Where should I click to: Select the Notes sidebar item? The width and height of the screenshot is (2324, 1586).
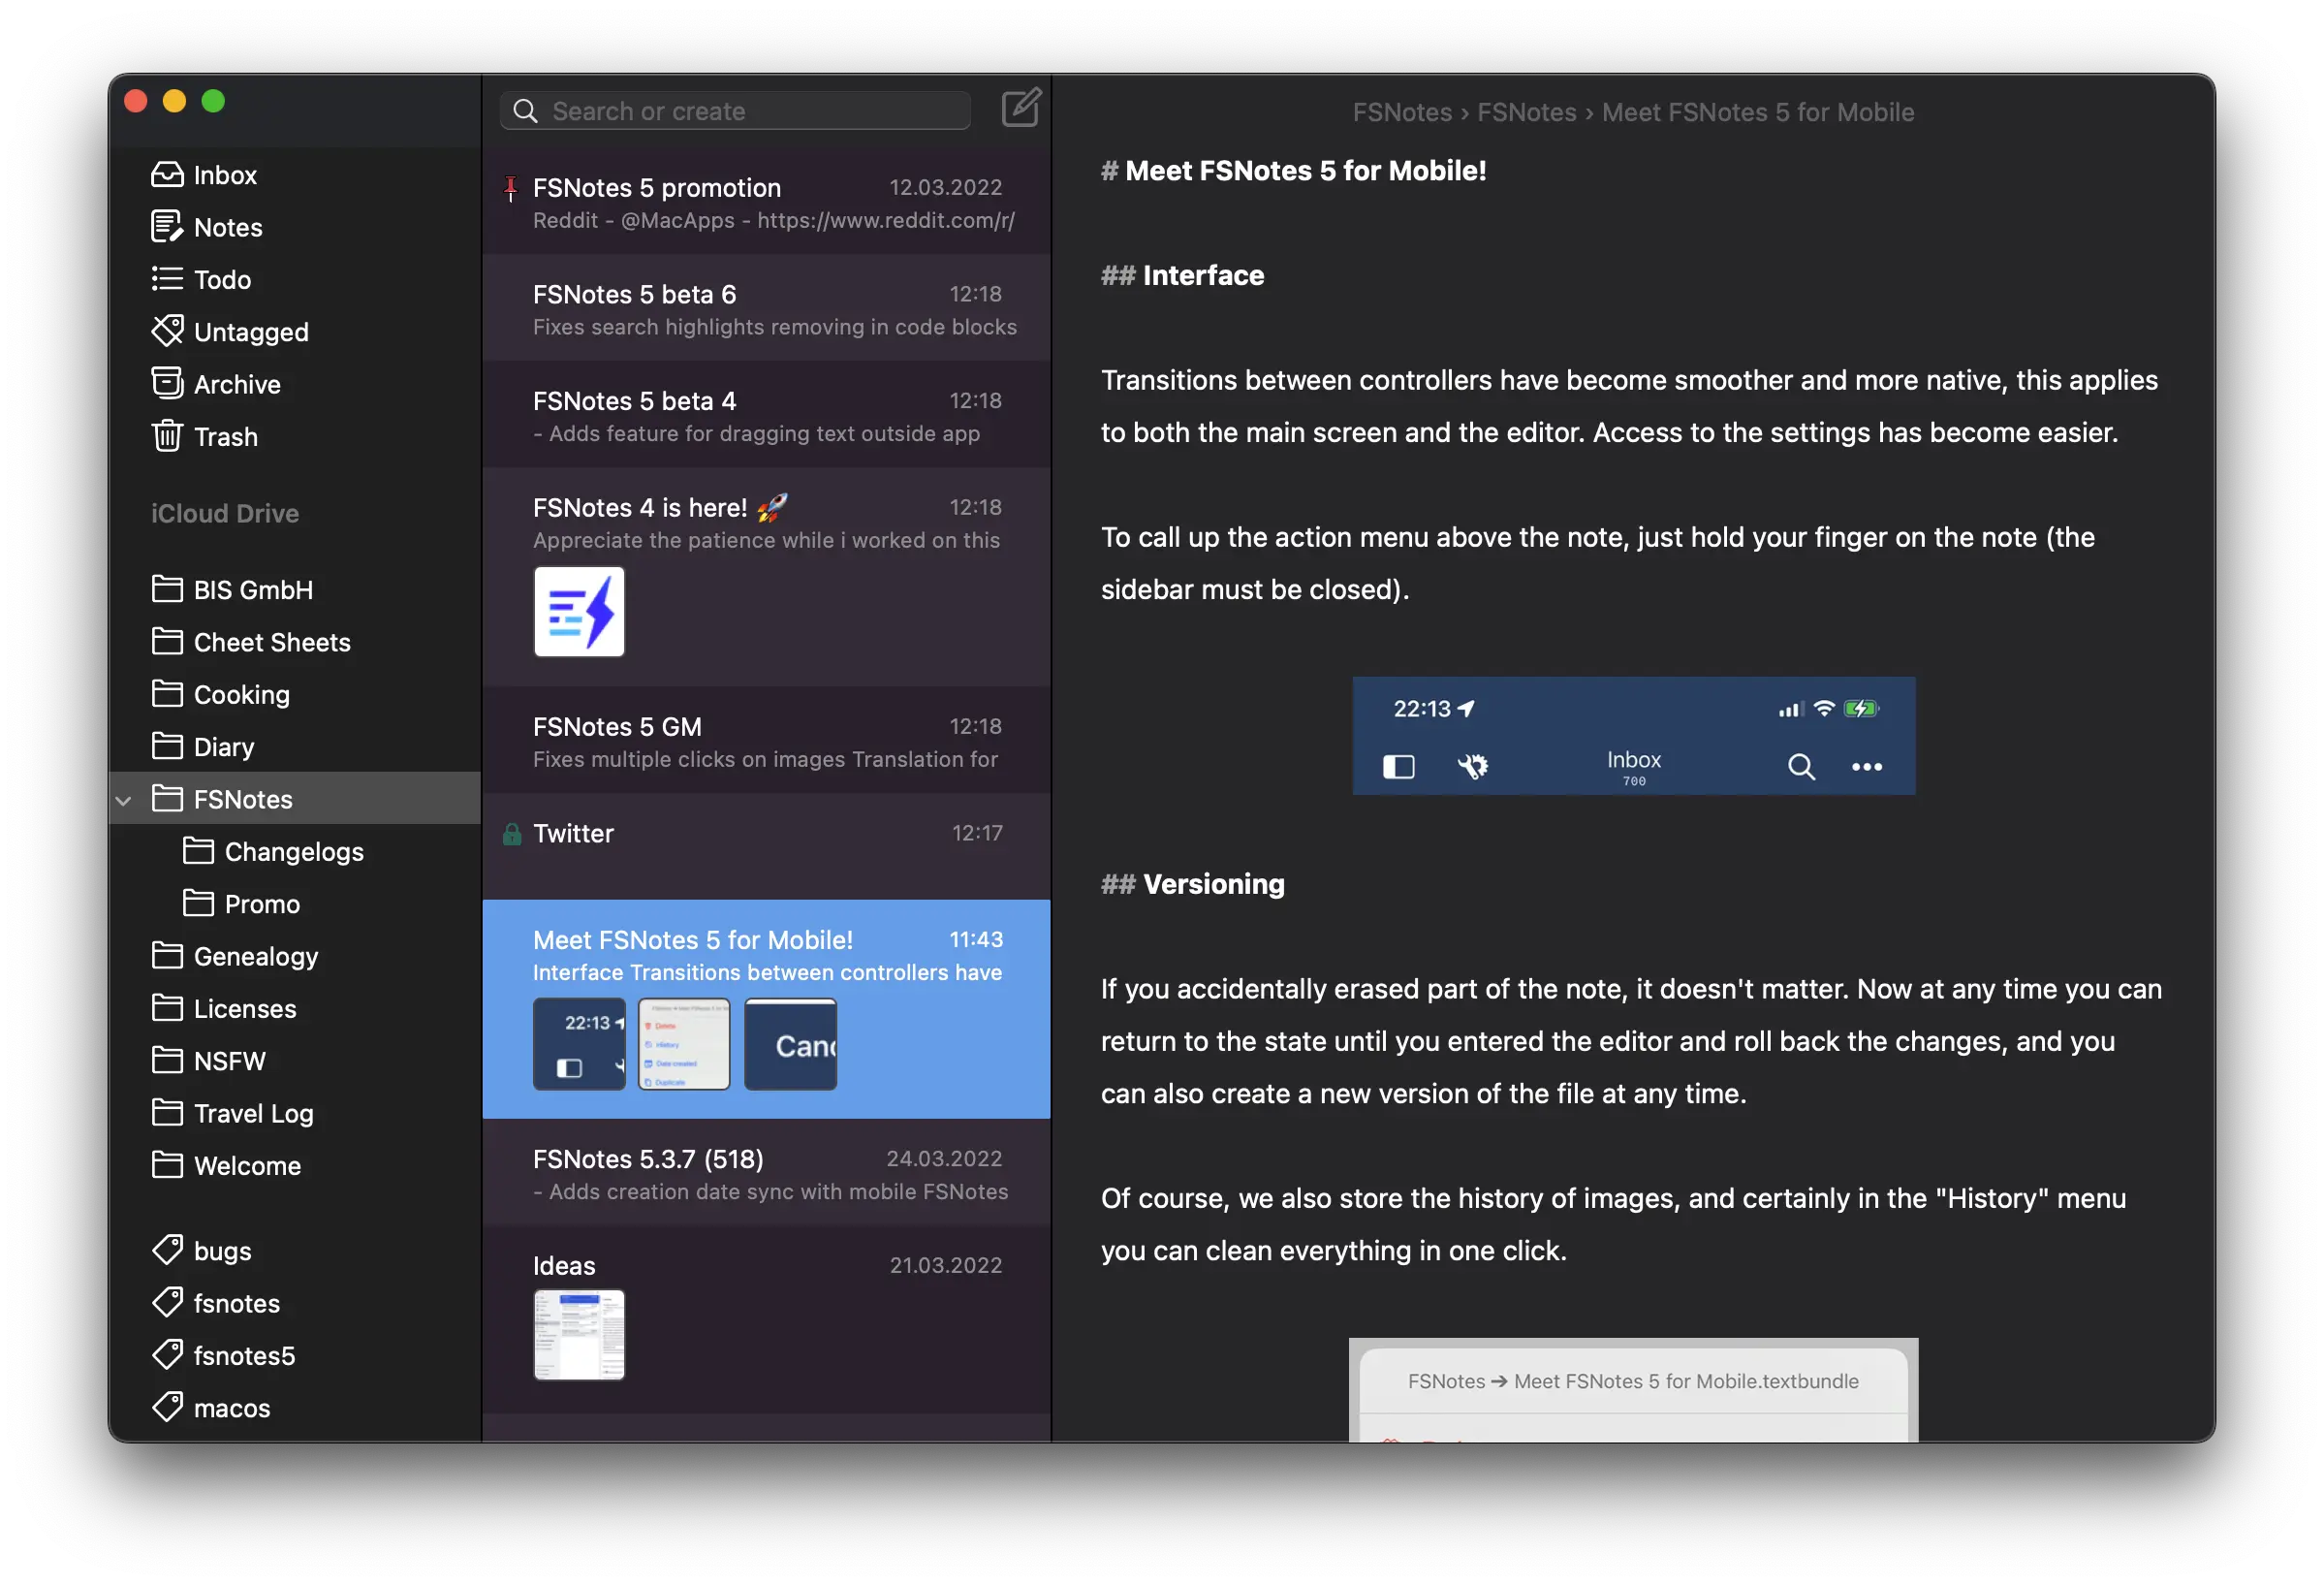coord(295,227)
